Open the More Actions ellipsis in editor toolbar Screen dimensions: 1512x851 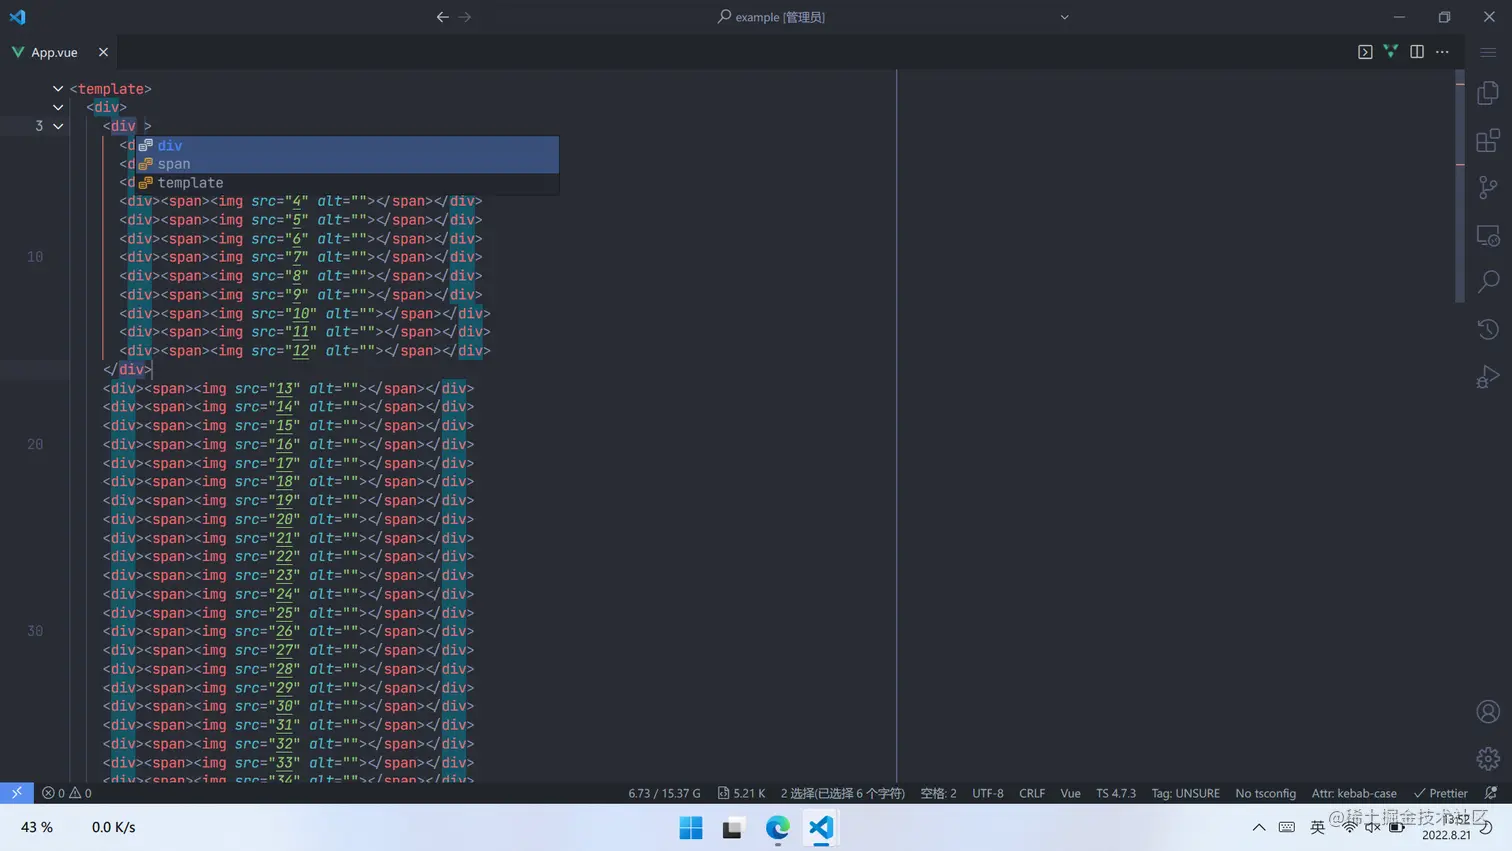pos(1442,52)
